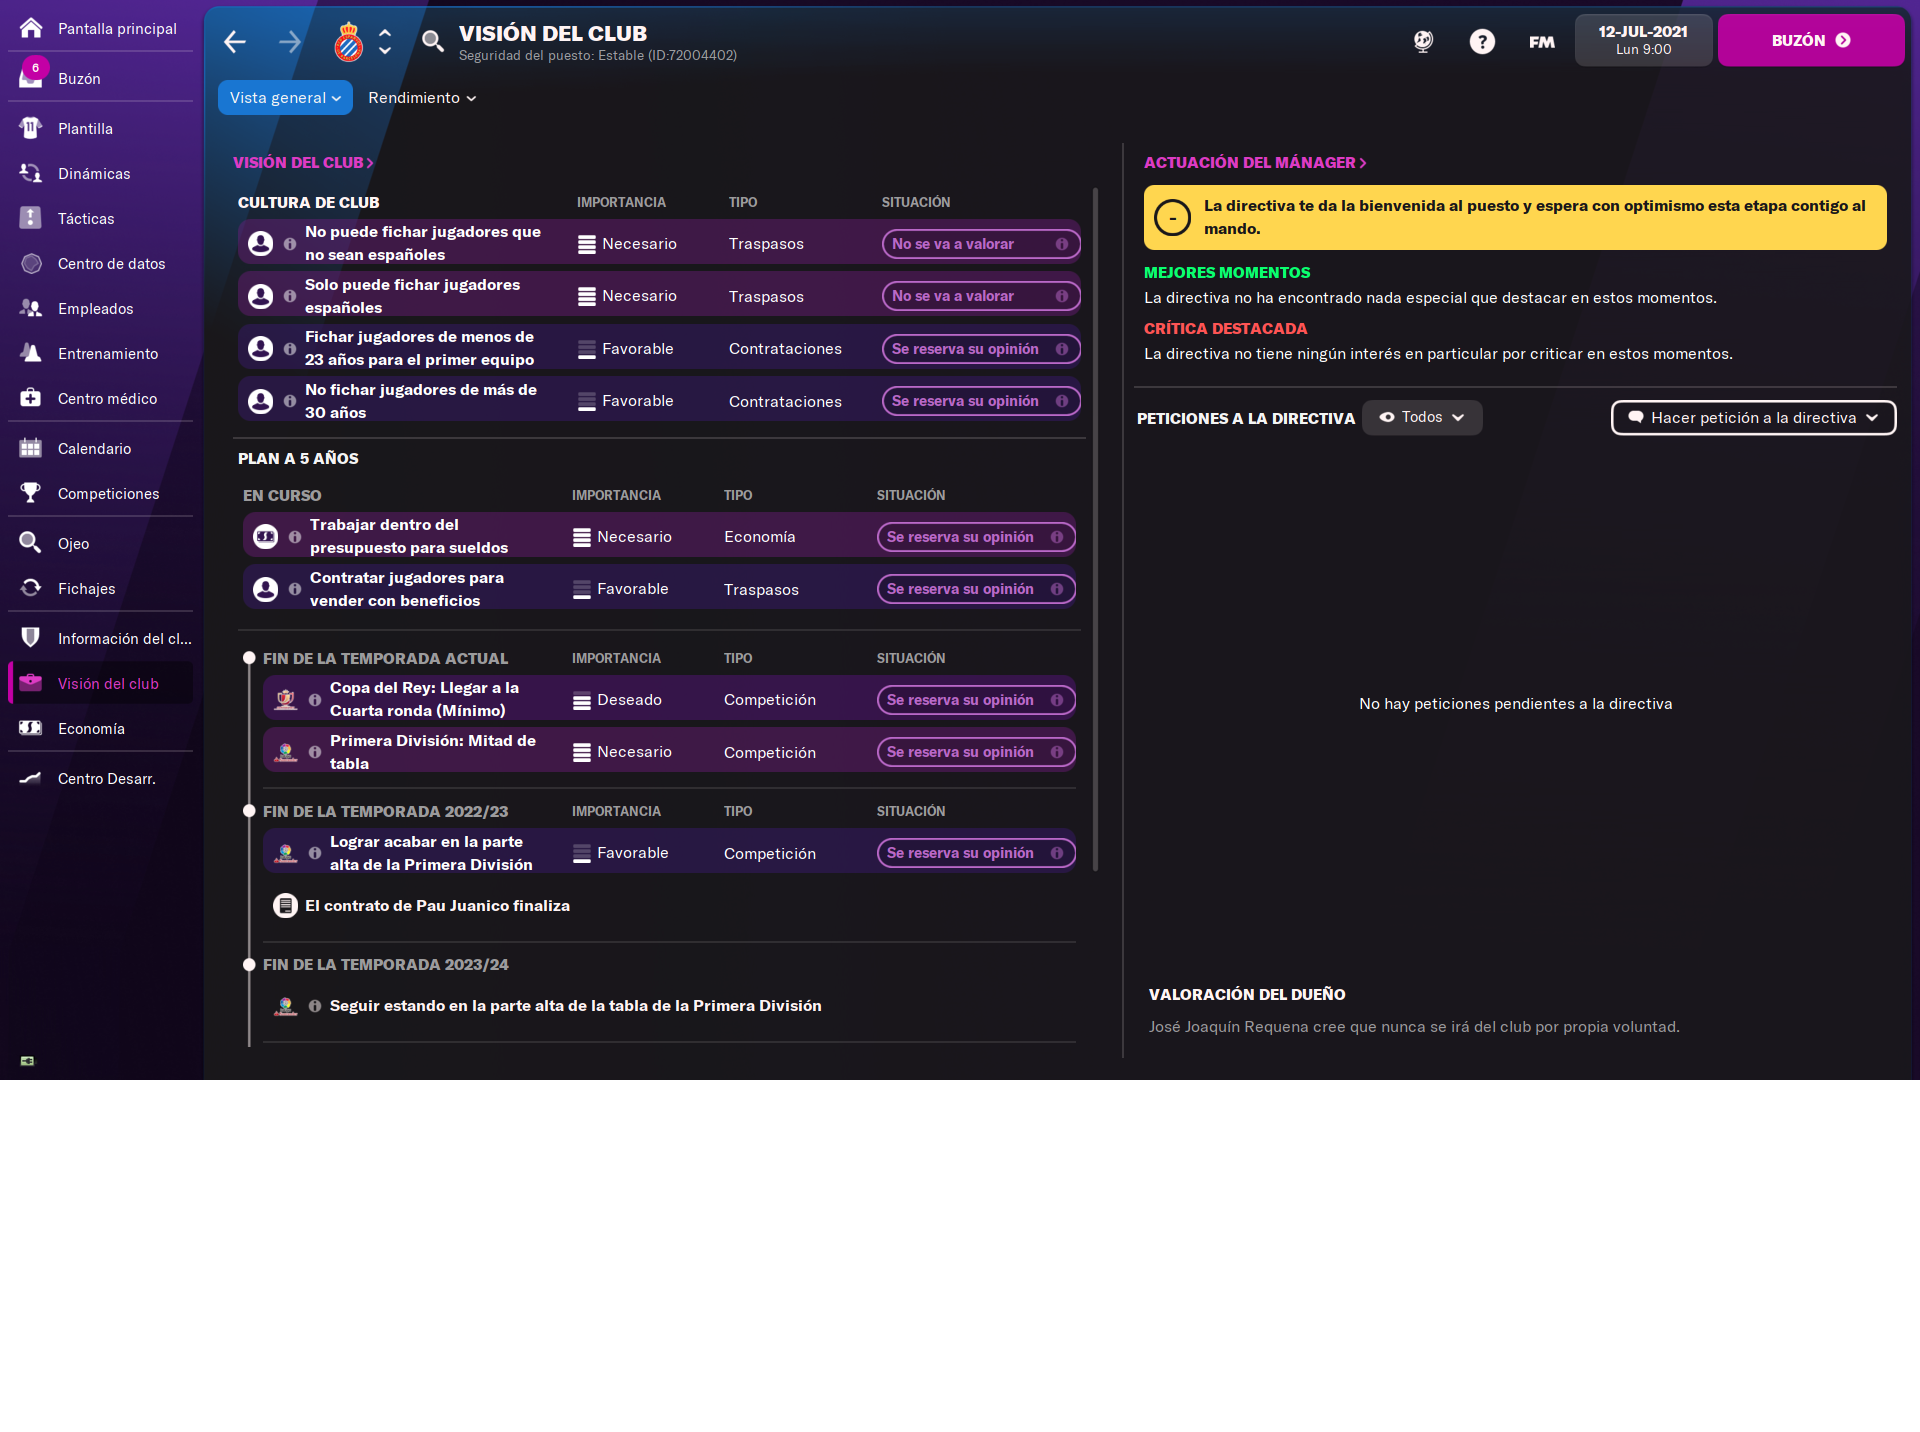
Task: Open the ACTUACIÓN DEL MÁNAGER header link
Action: pyautogui.click(x=1255, y=162)
